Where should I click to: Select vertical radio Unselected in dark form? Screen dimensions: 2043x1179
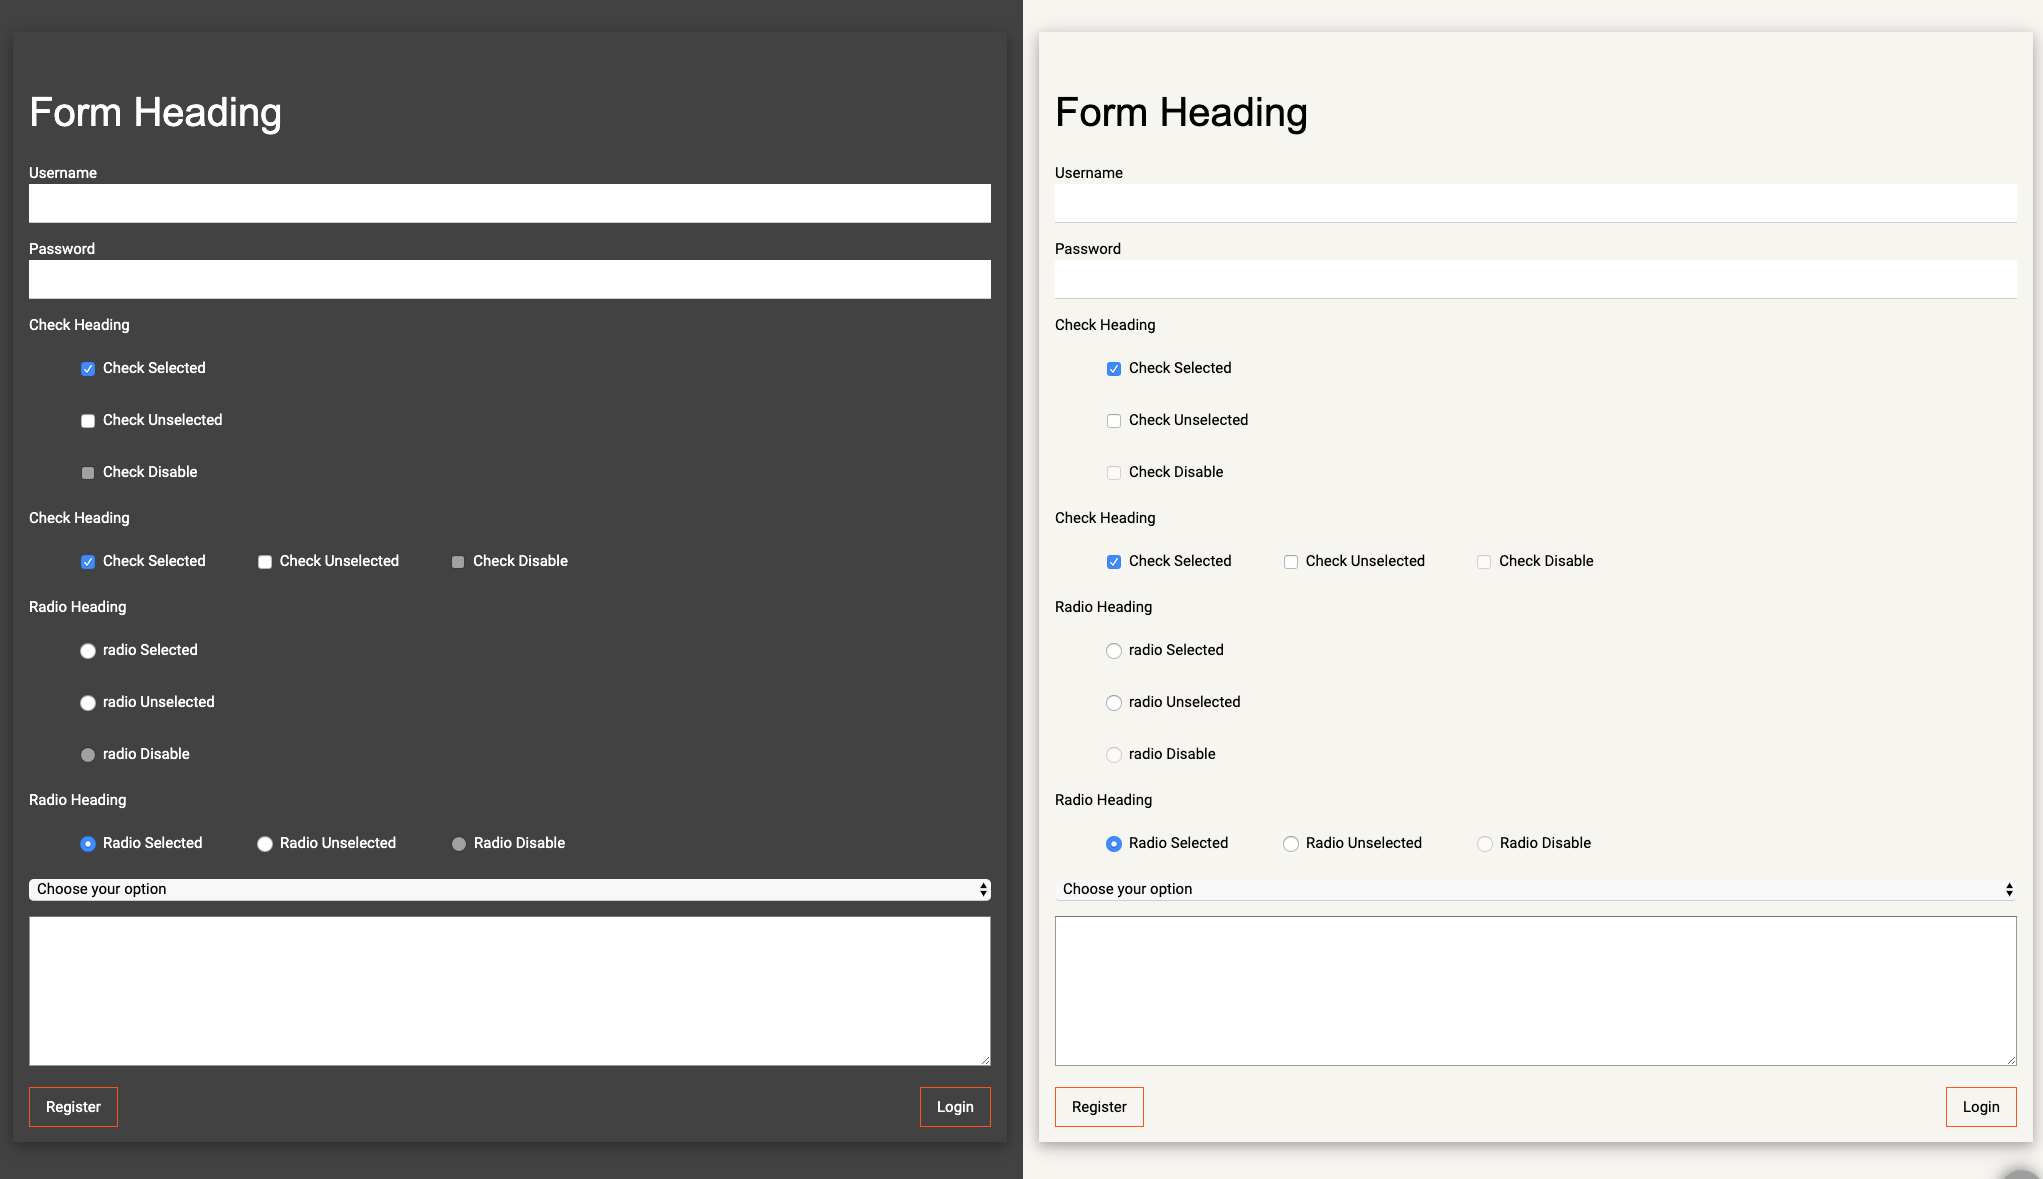click(88, 703)
